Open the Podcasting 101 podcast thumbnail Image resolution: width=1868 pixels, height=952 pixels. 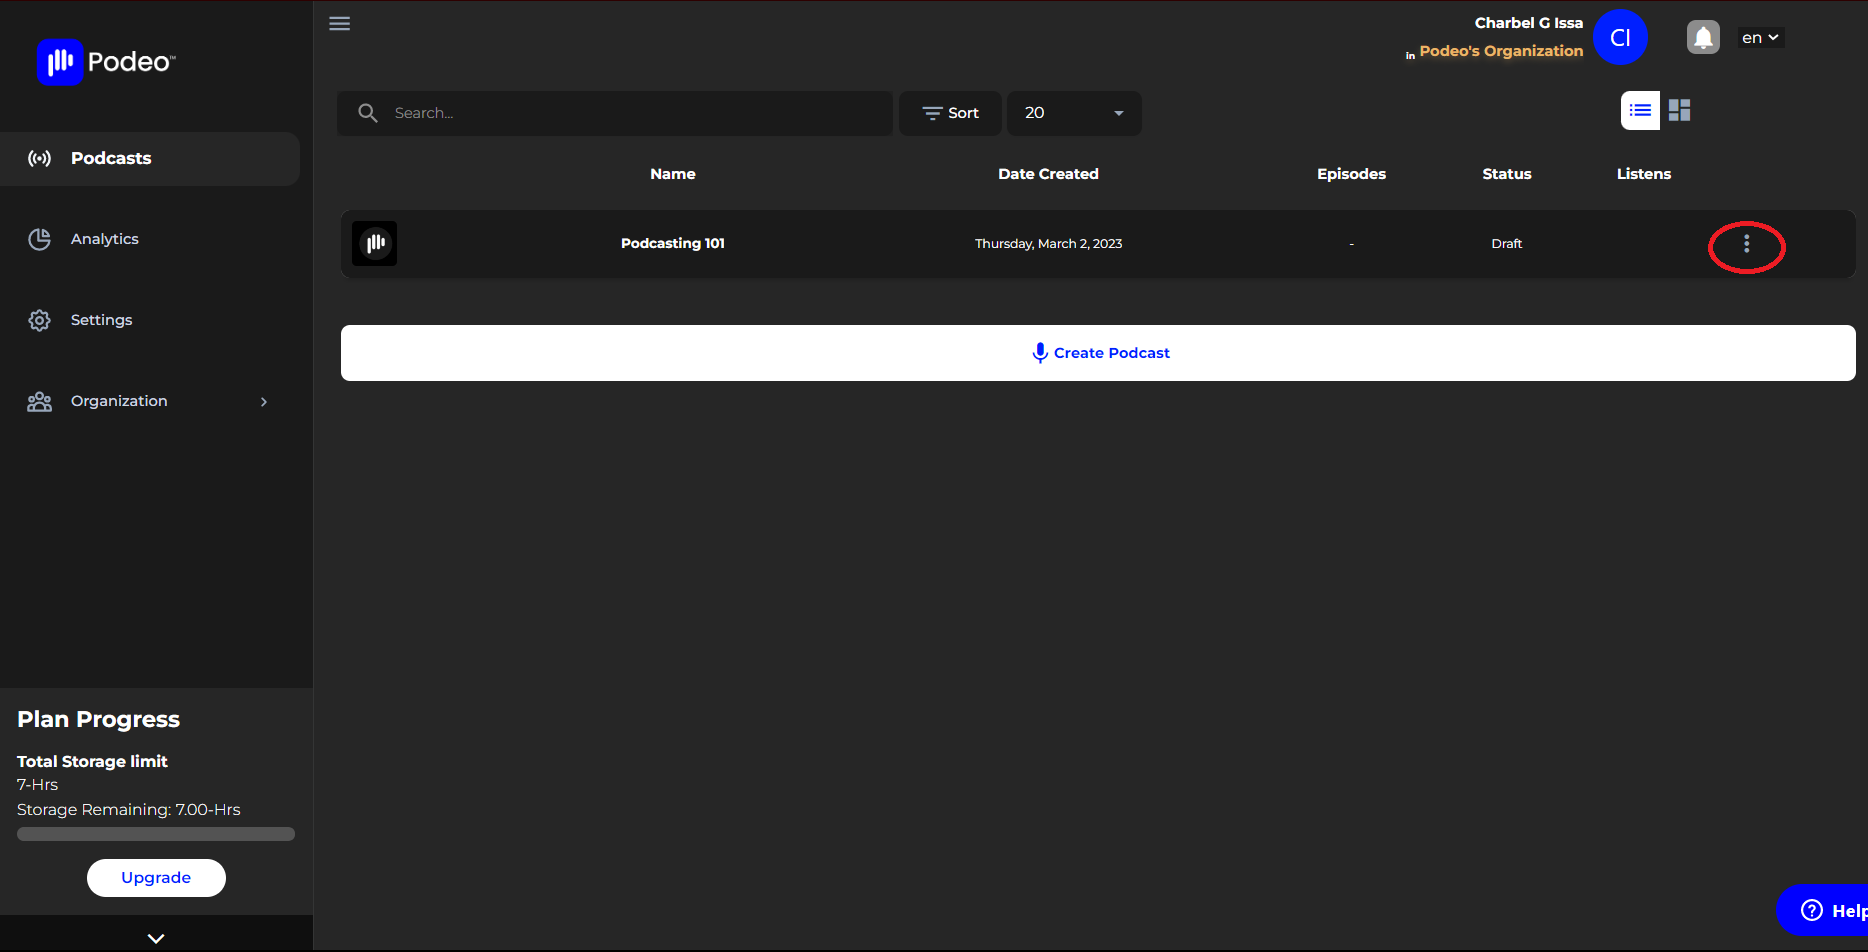pyautogui.click(x=375, y=243)
